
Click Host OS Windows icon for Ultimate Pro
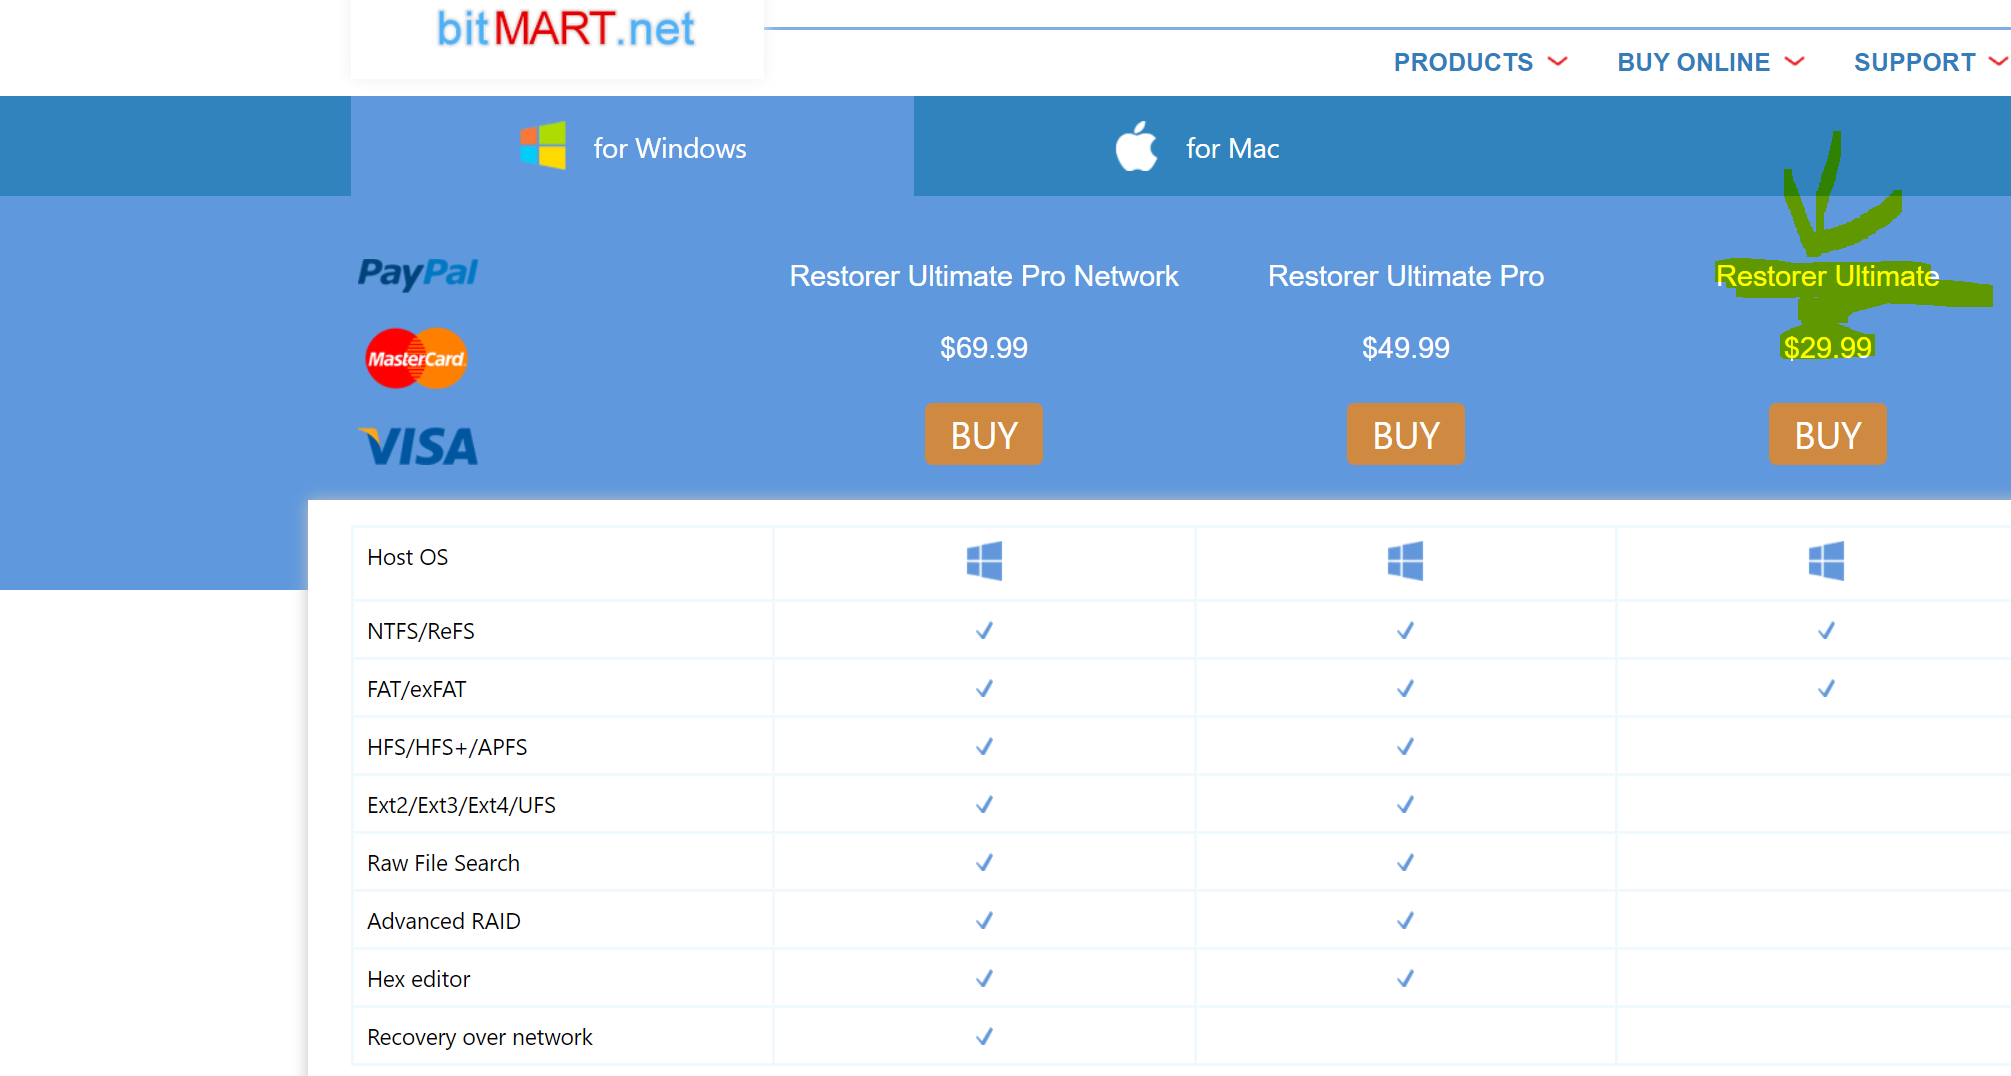coord(1405,561)
